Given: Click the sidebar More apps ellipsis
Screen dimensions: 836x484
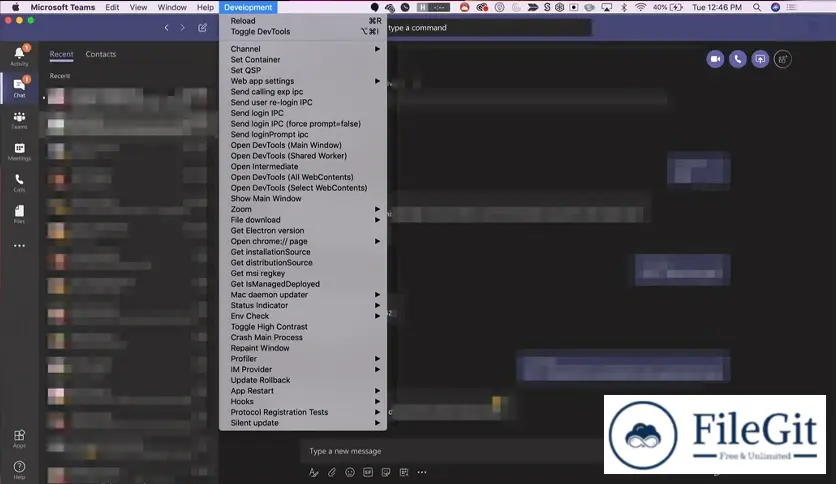Looking at the screenshot, I should click(19, 246).
